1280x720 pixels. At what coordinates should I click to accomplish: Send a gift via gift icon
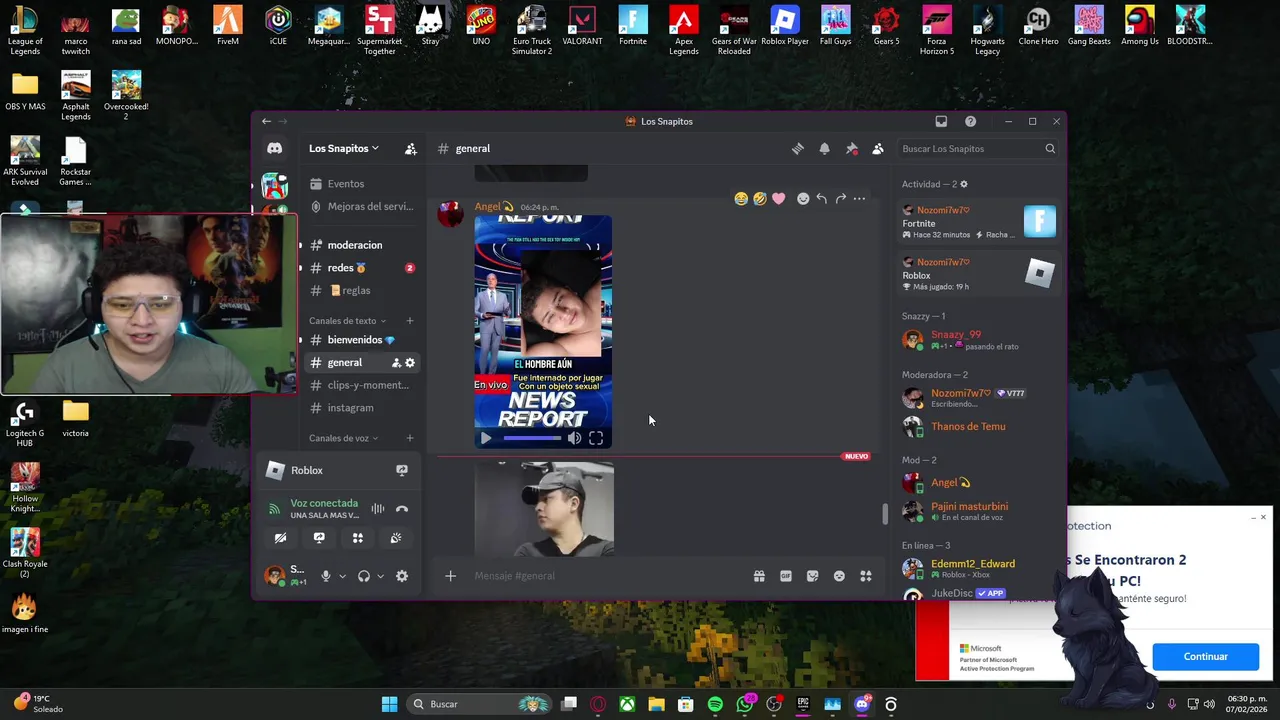pyautogui.click(x=759, y=576)
